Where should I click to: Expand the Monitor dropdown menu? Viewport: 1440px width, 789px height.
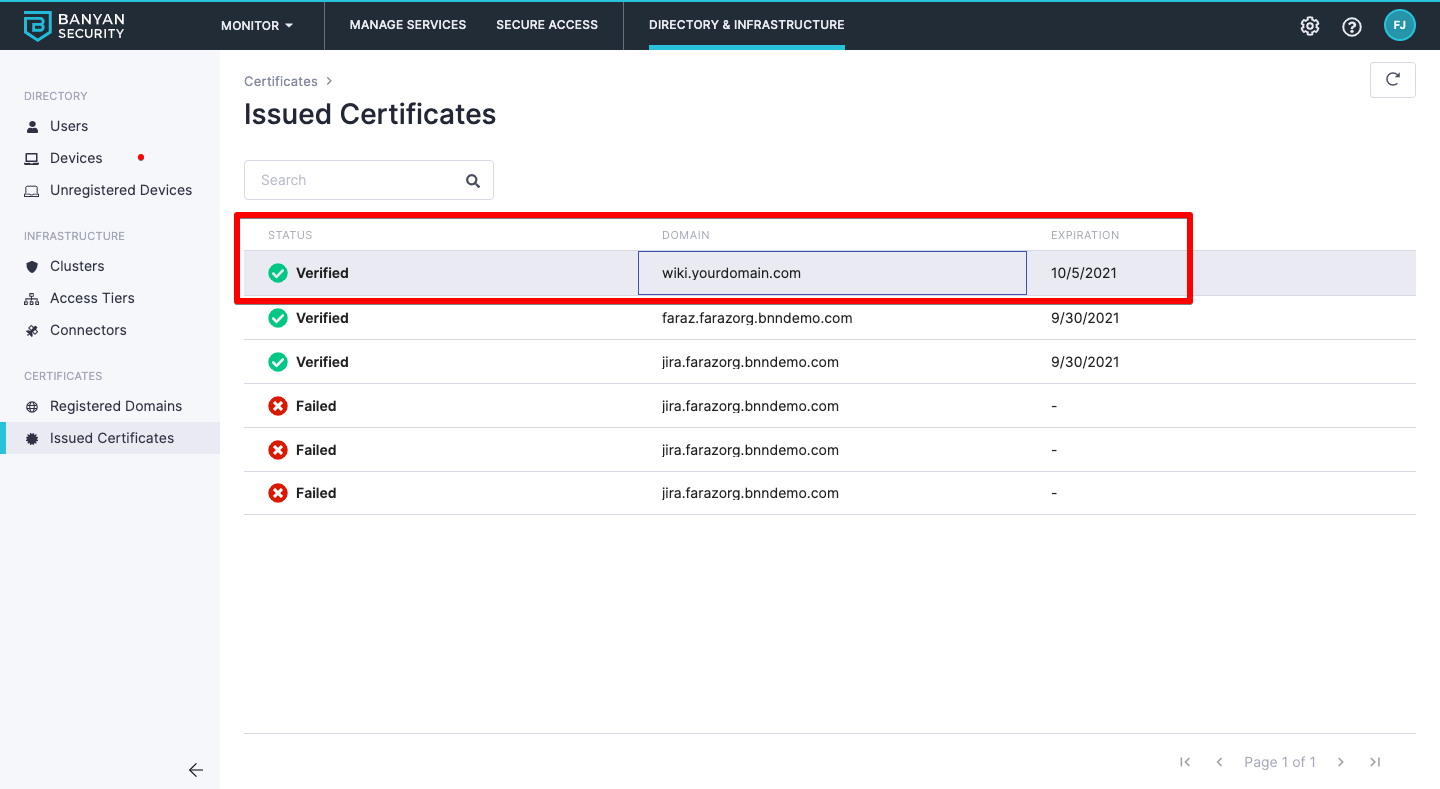[x=257, y=26]
